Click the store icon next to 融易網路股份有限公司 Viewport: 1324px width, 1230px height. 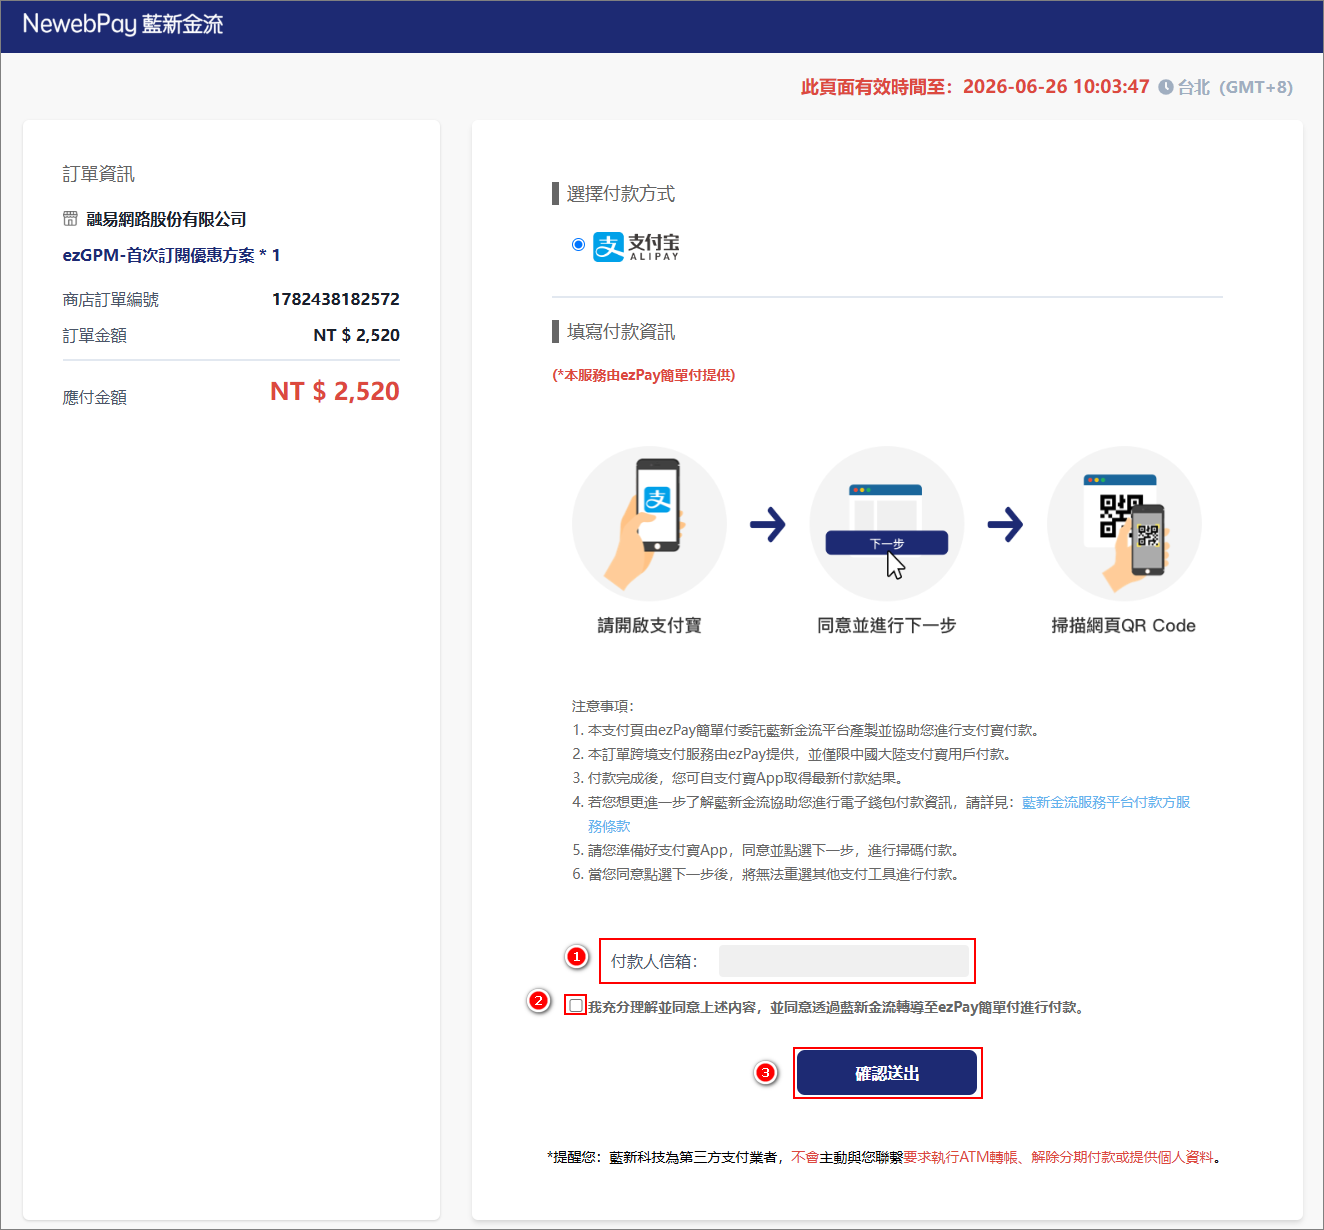pyautogui.click(x=70, y=218)
